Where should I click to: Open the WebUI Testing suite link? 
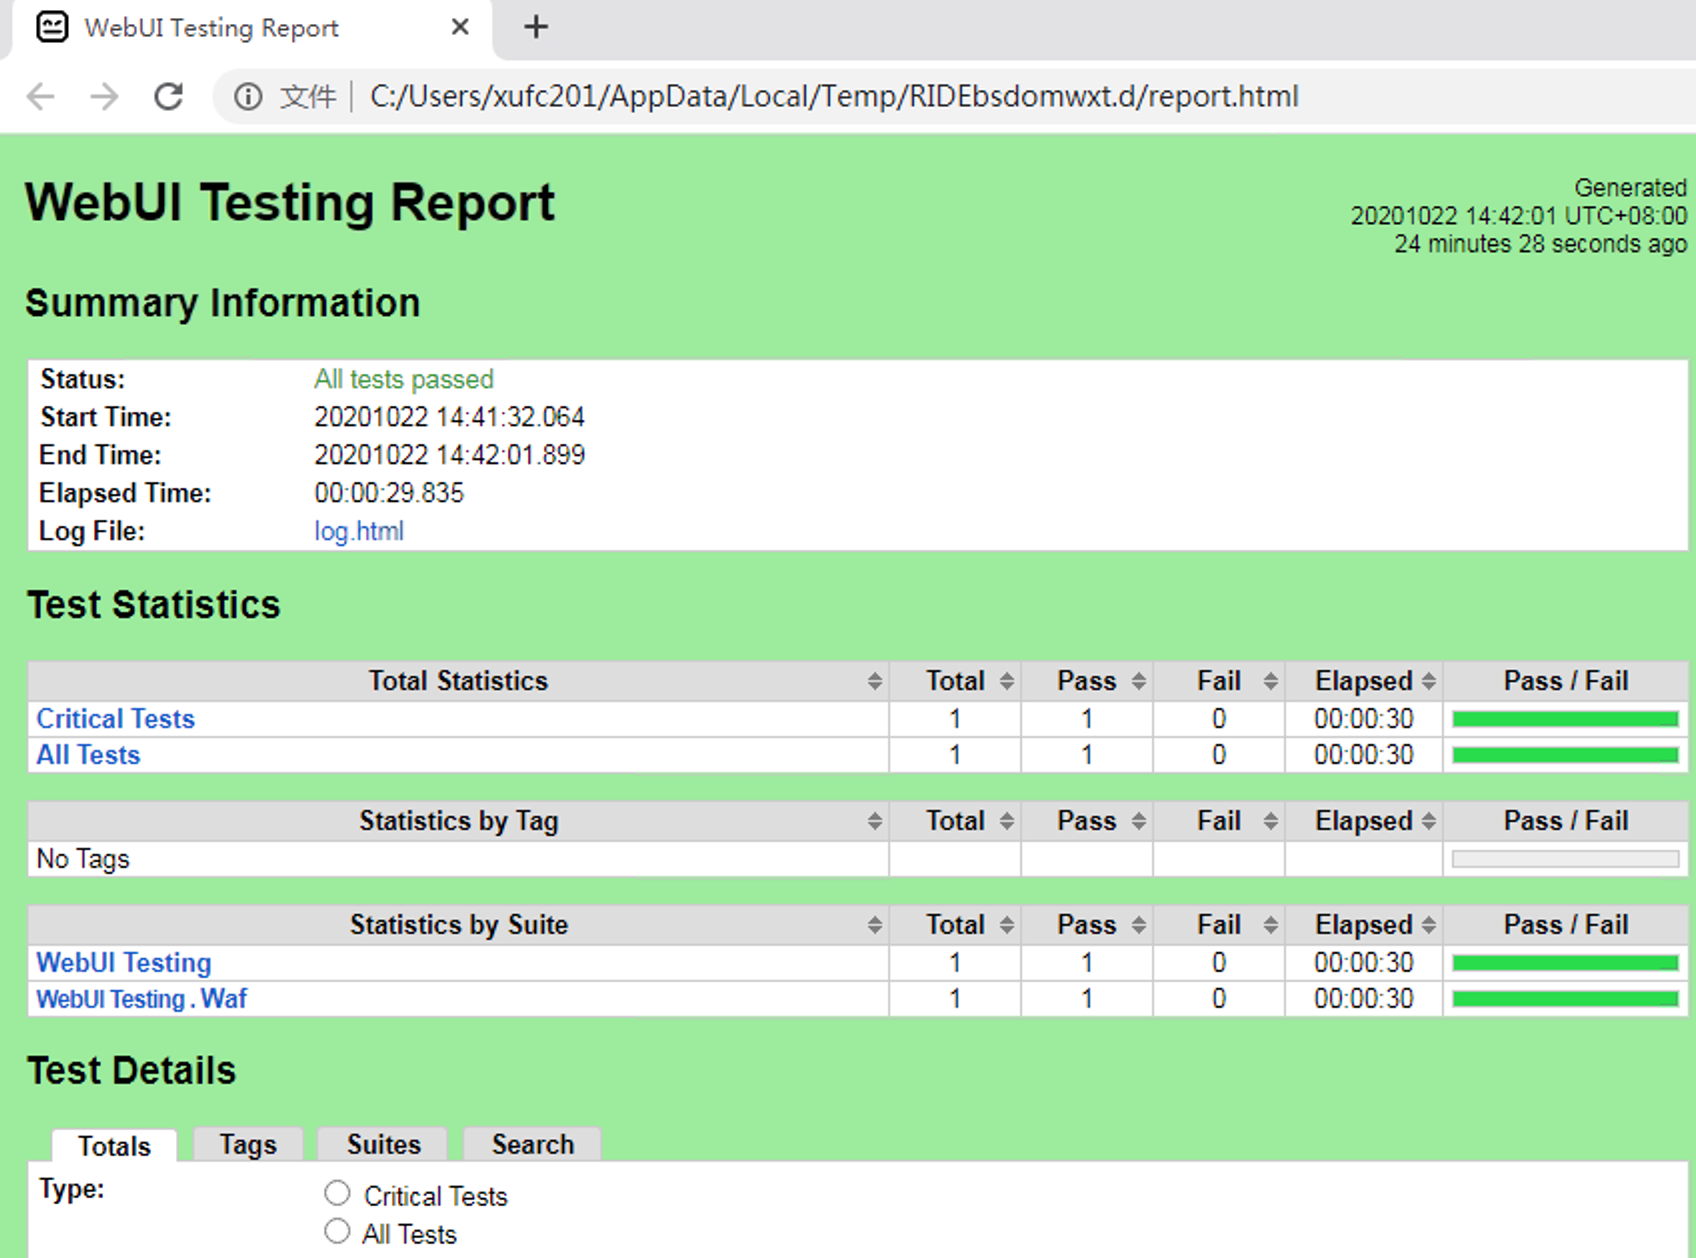point(124,963)
